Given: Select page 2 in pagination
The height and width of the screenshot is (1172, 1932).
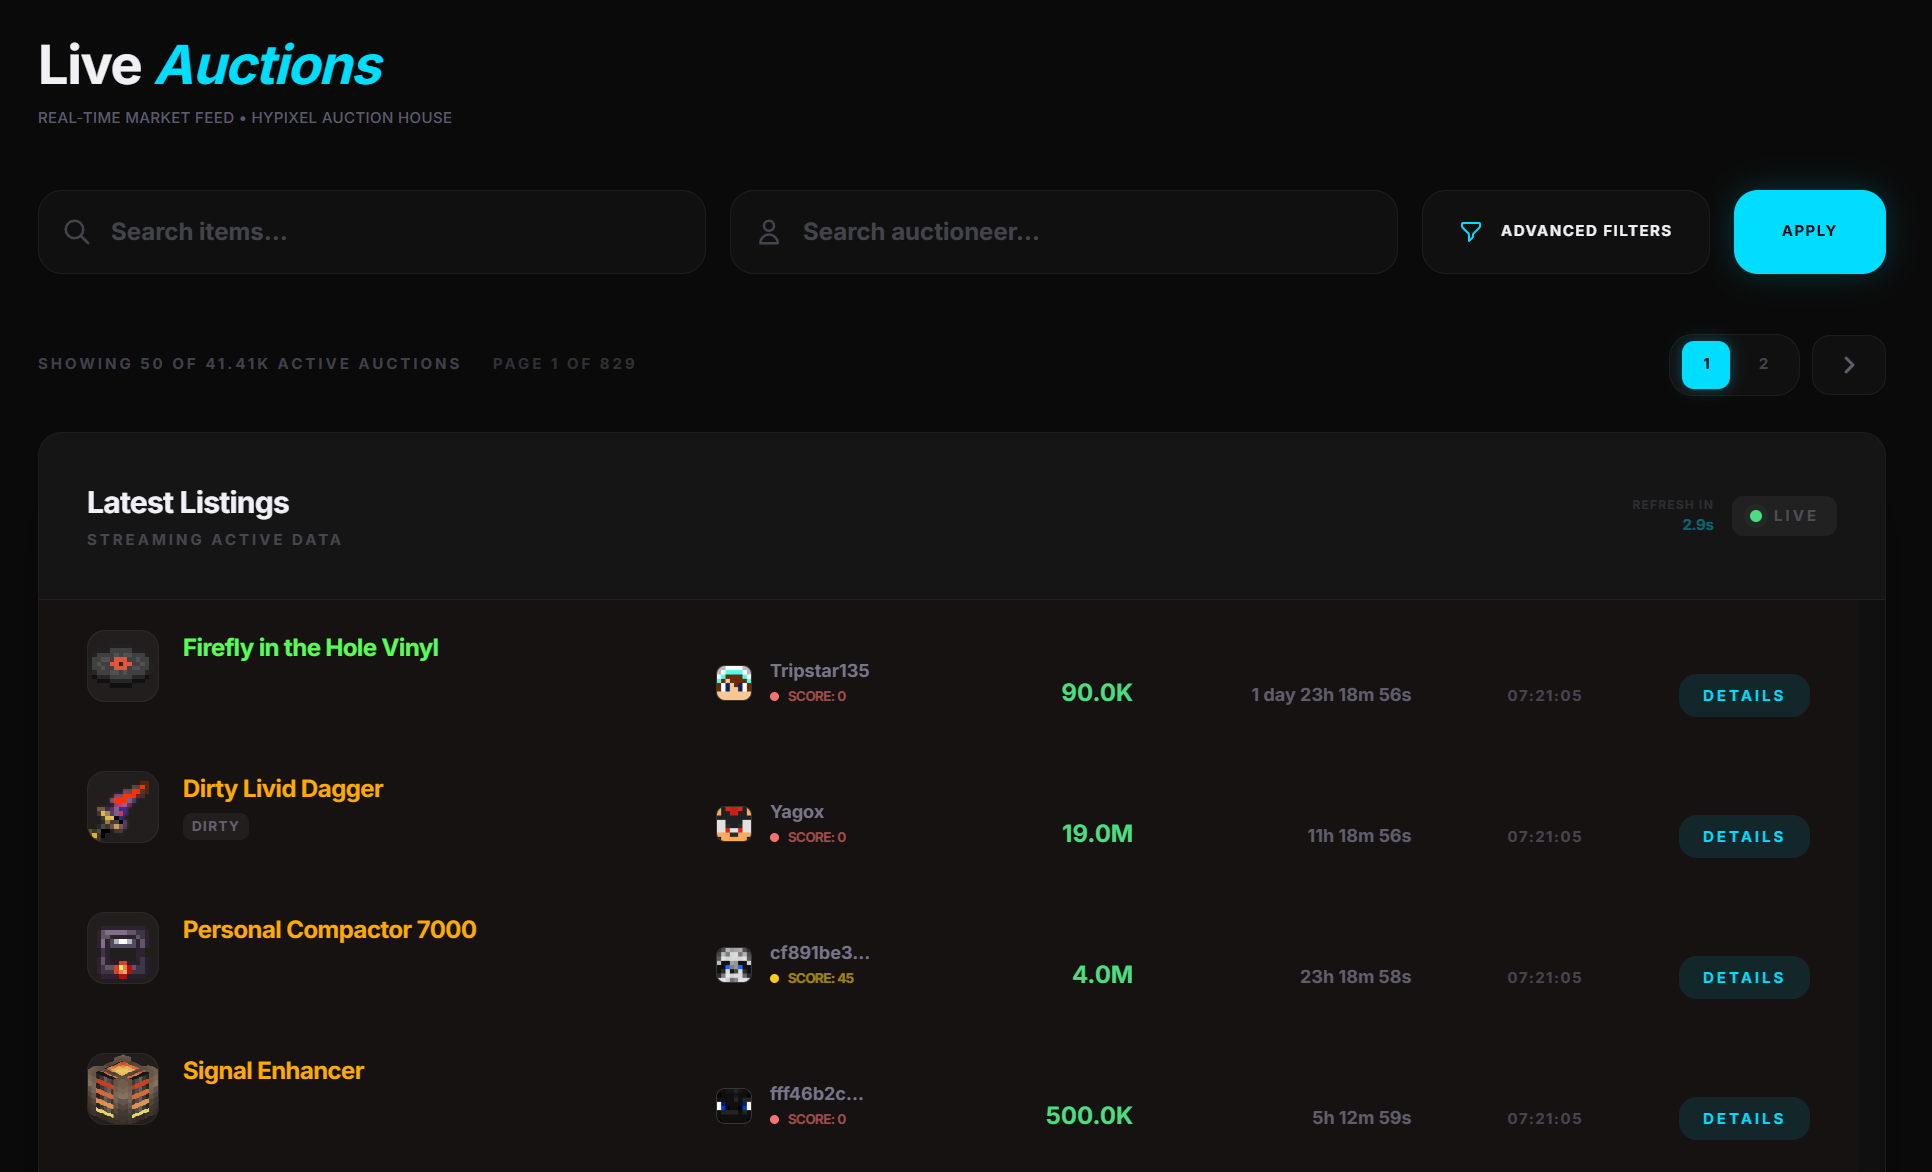Looking at the screenshot, I should (1763, 365).
